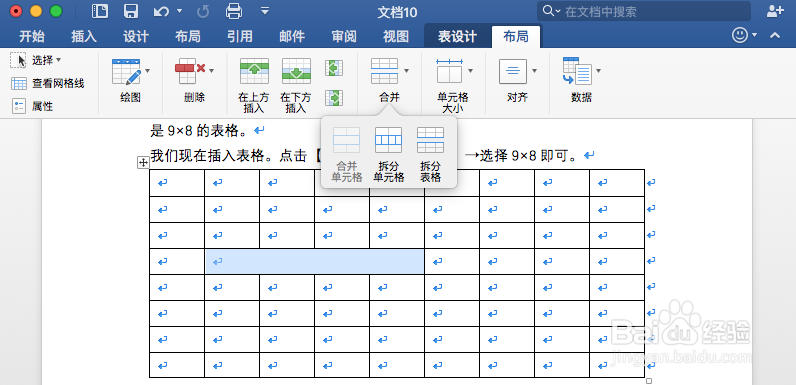Click the redo arrow icon

203,11
